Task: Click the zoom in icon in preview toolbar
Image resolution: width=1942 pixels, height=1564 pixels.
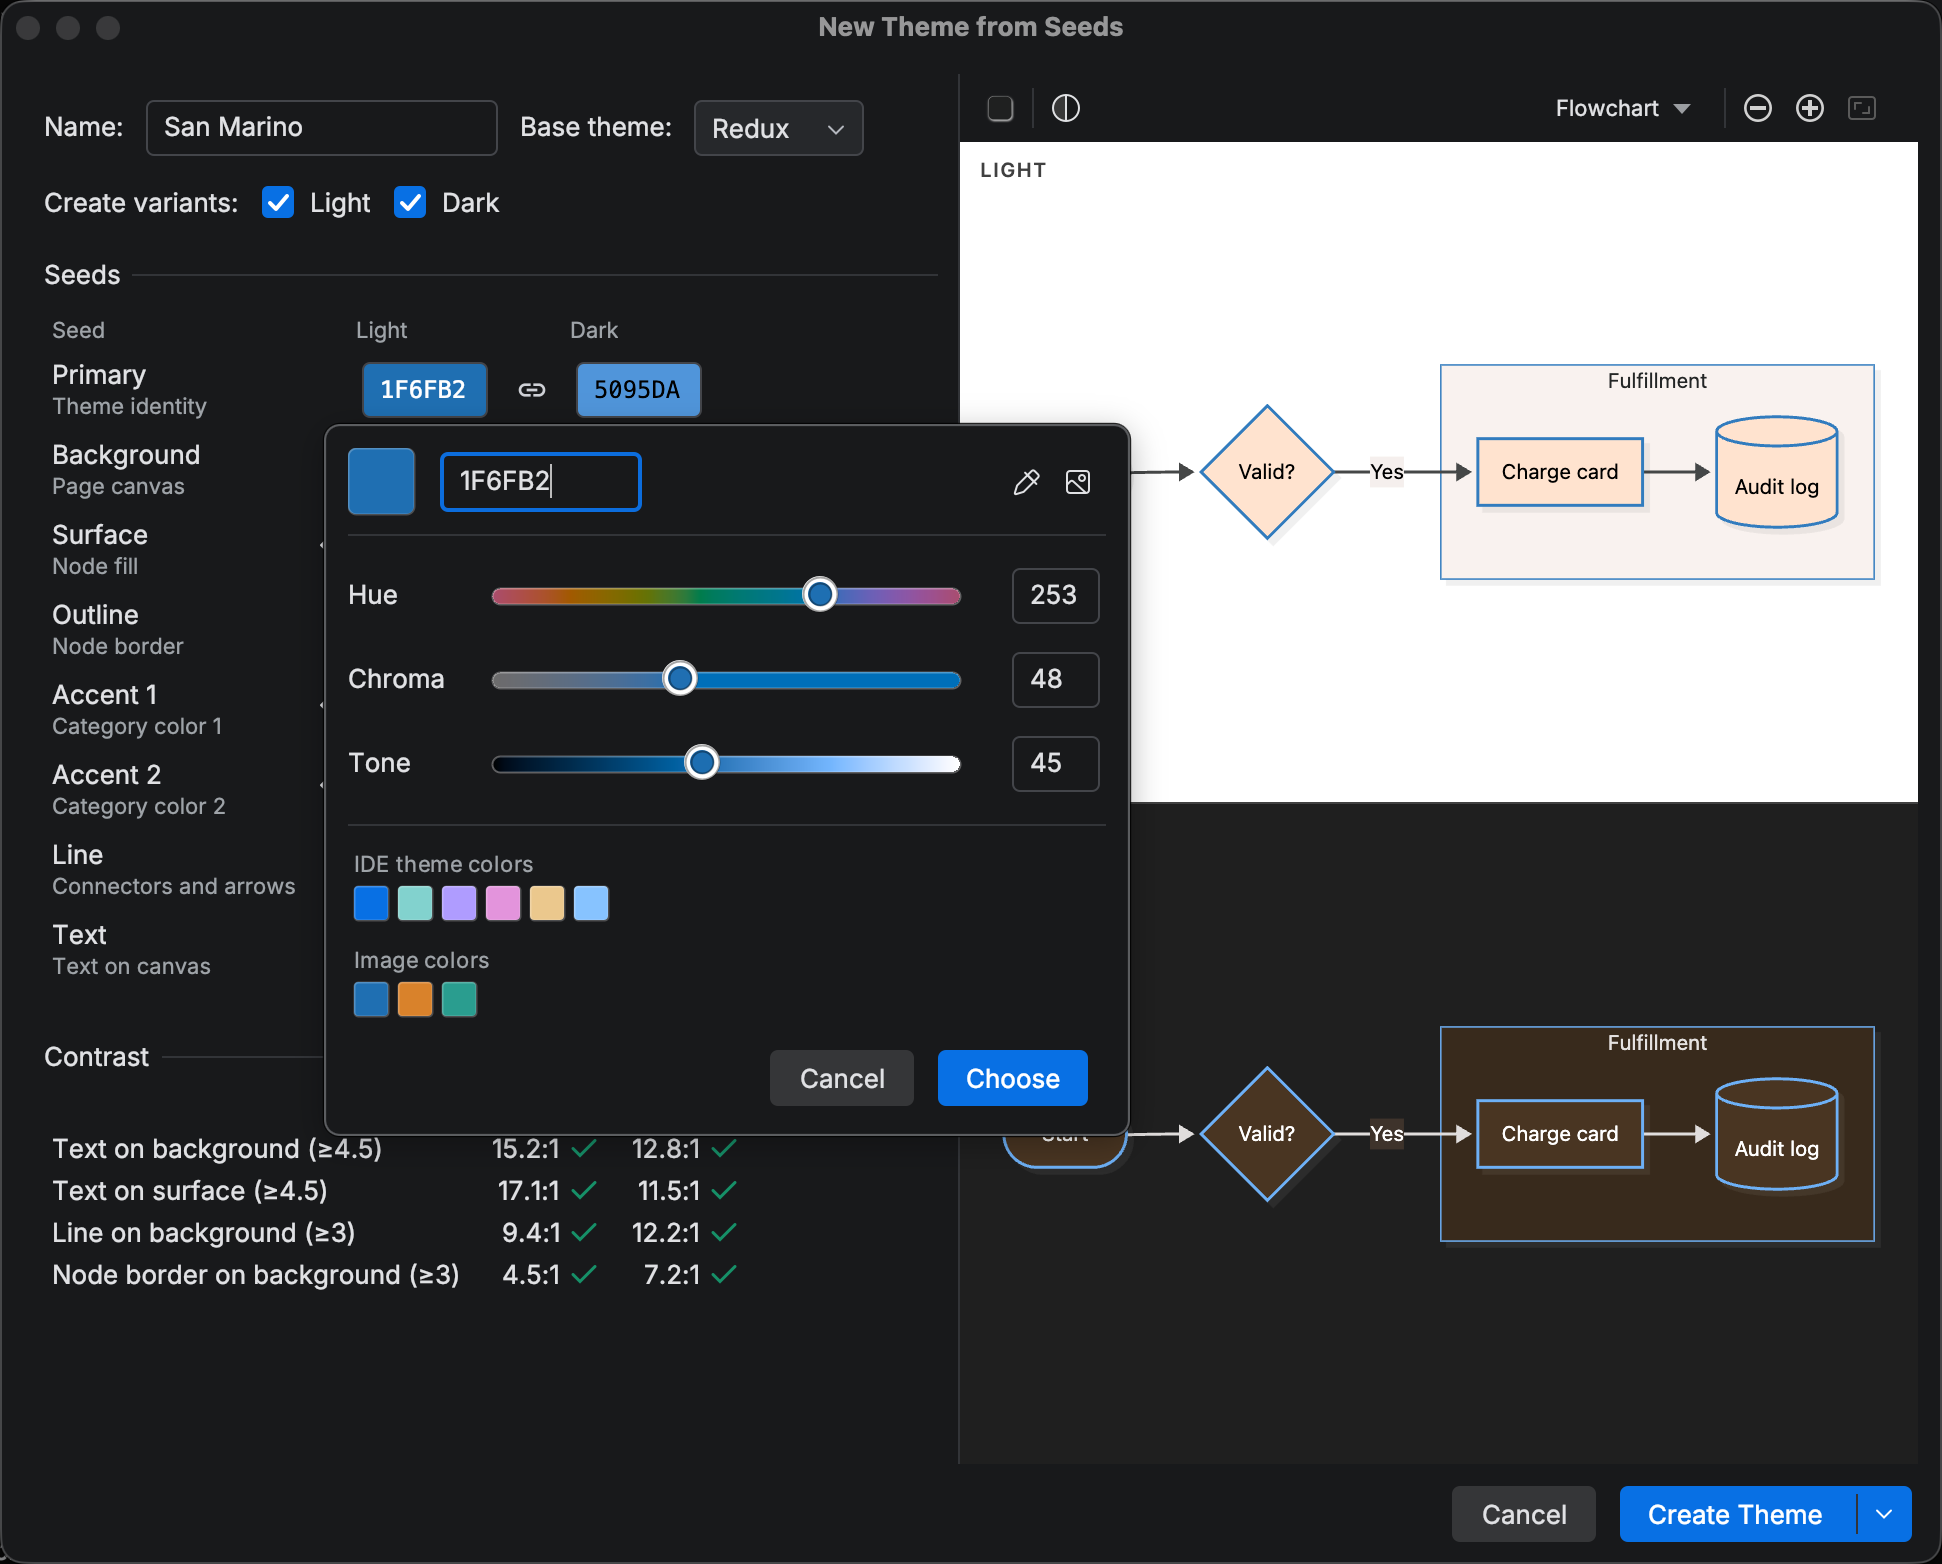Action: pos(1810,108)
